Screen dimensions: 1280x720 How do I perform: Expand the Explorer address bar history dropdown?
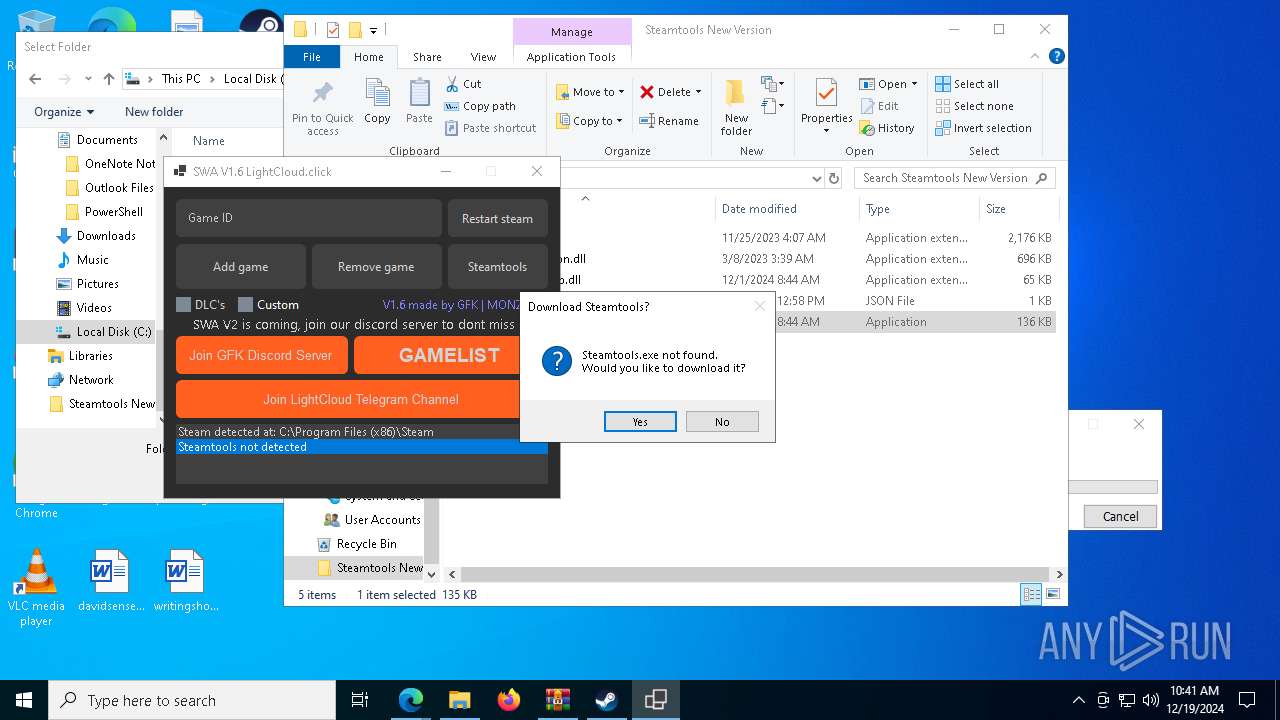coord(817,178)
